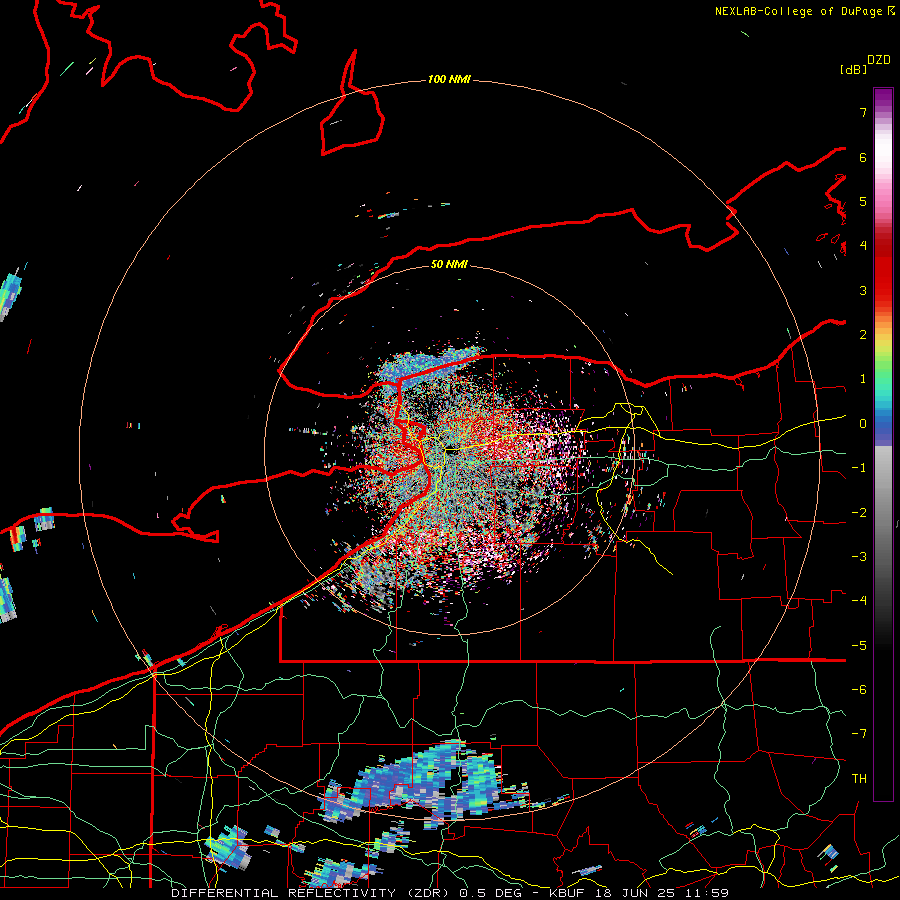
Task: Click the 1 value on the color scale
Action: pyautogui.click(x=863, y=379)
